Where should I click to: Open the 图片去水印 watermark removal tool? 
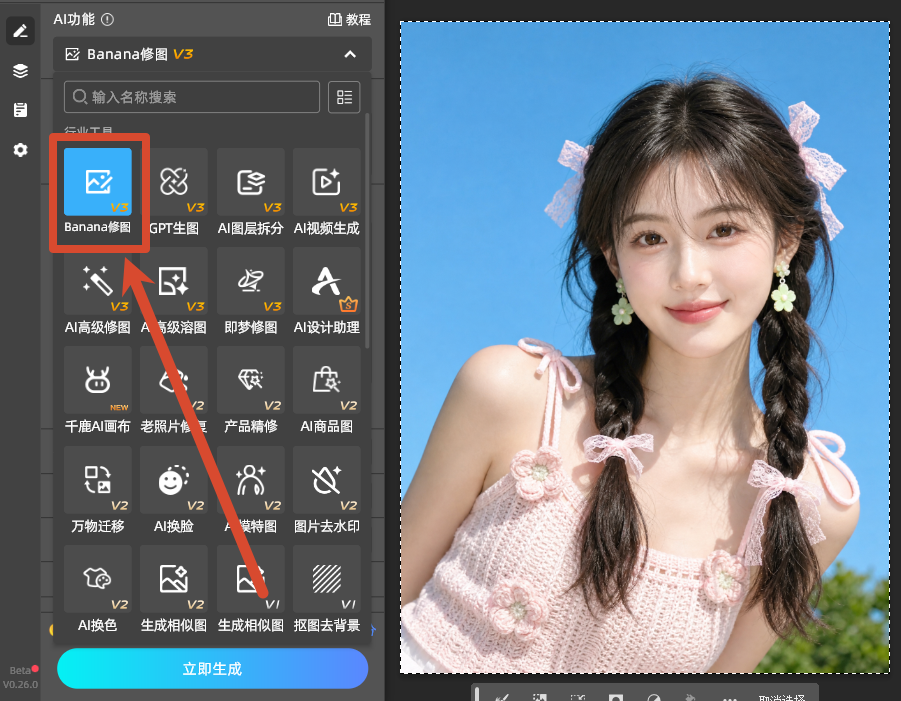point(326,480)
